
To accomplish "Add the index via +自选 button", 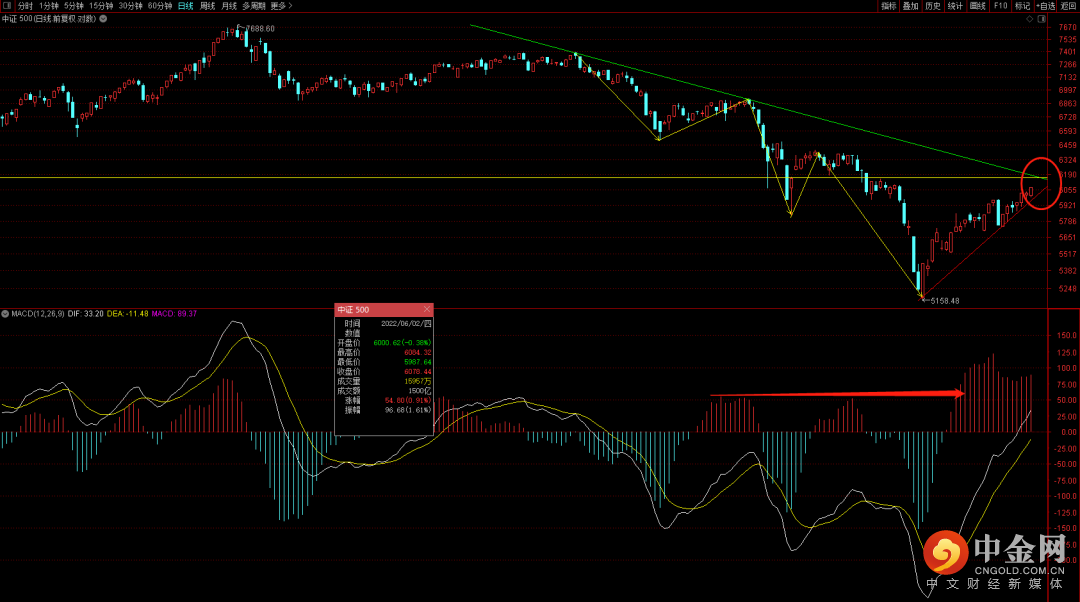I will pos(1046,6).
